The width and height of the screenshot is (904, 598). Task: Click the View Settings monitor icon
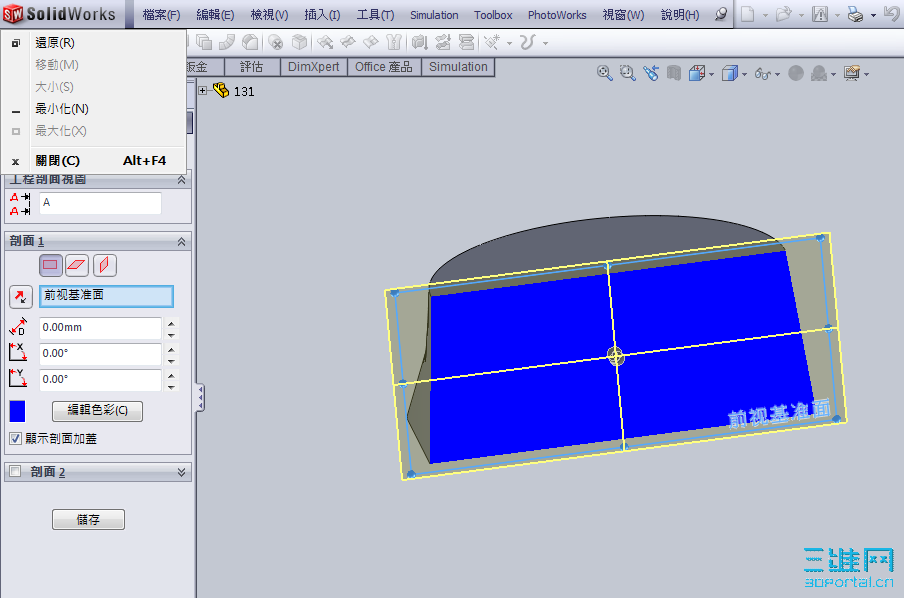[852, 73]
